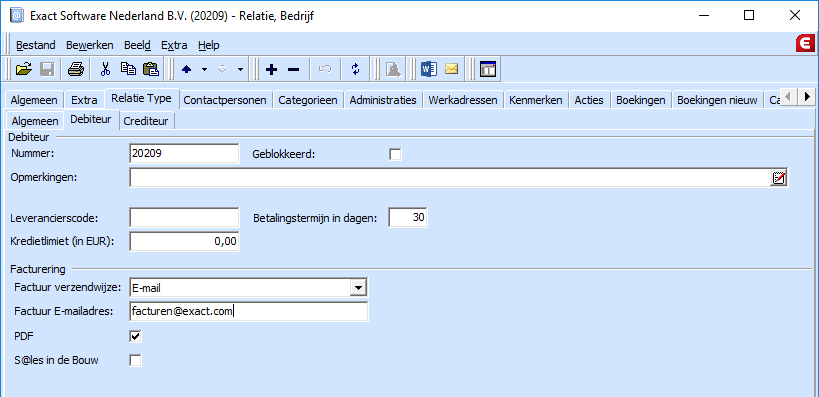Open the notes editor icon in Opmerkingen

pos(778,178)
